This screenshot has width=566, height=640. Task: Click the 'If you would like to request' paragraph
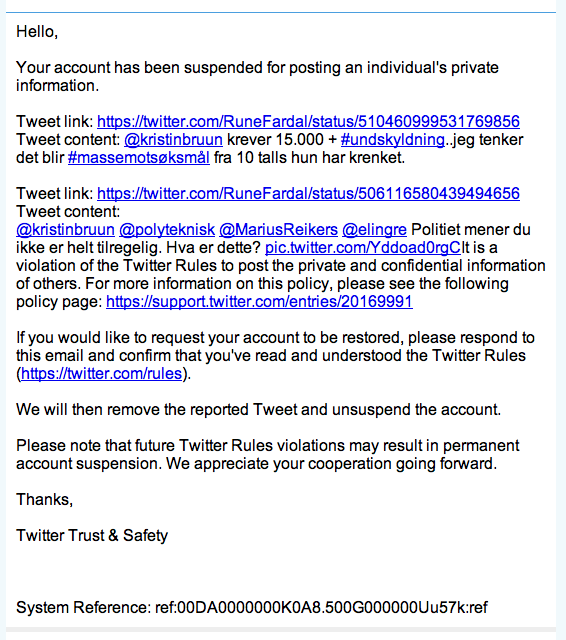[x=275, y=356]
